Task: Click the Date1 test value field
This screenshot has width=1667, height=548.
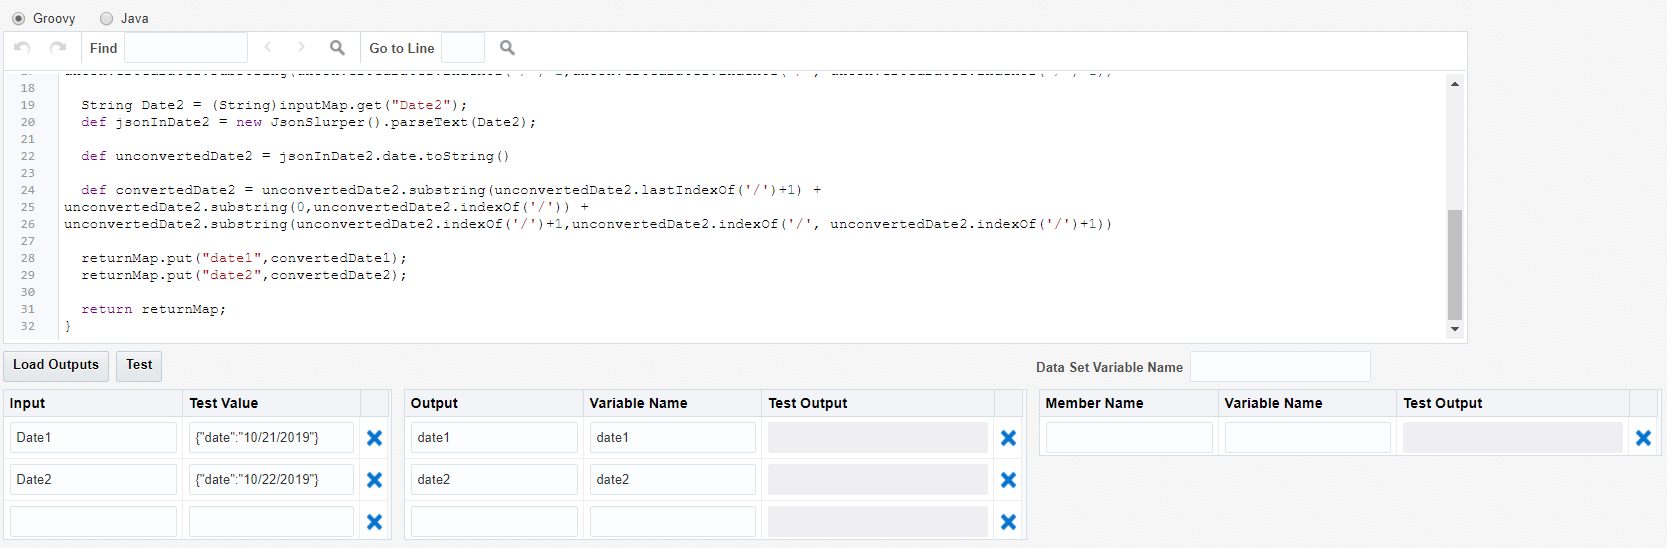Action: pos(271,438)
